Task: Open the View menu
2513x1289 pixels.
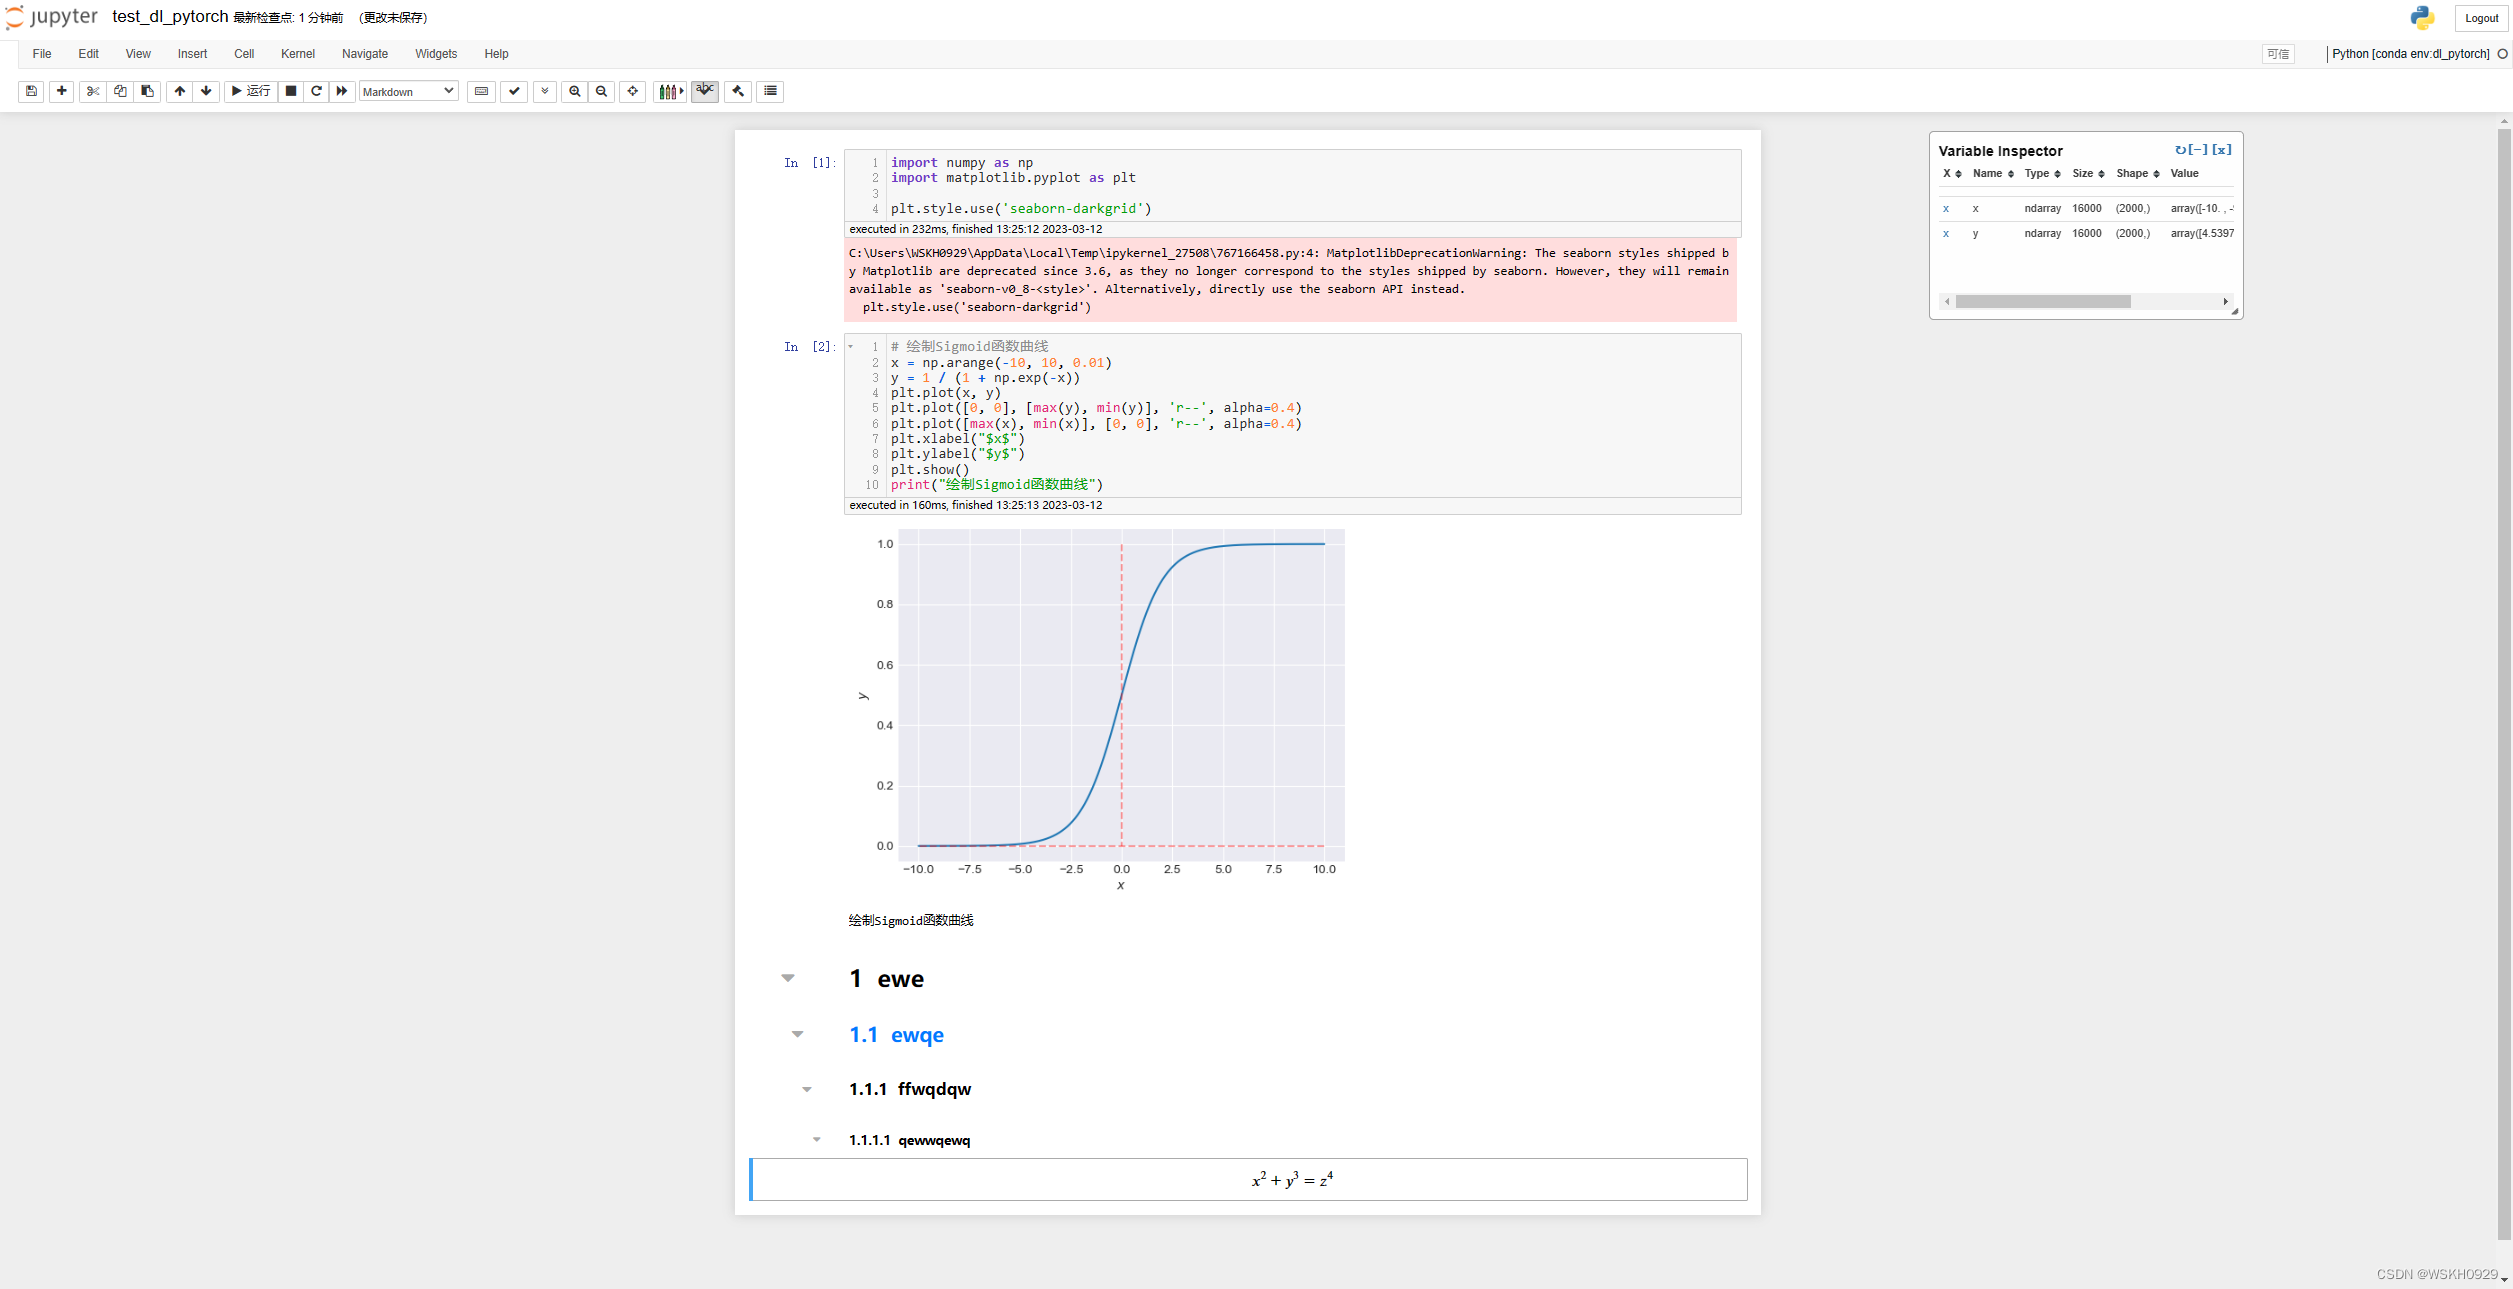Action: pyautogui.click(x=138, y=54)
